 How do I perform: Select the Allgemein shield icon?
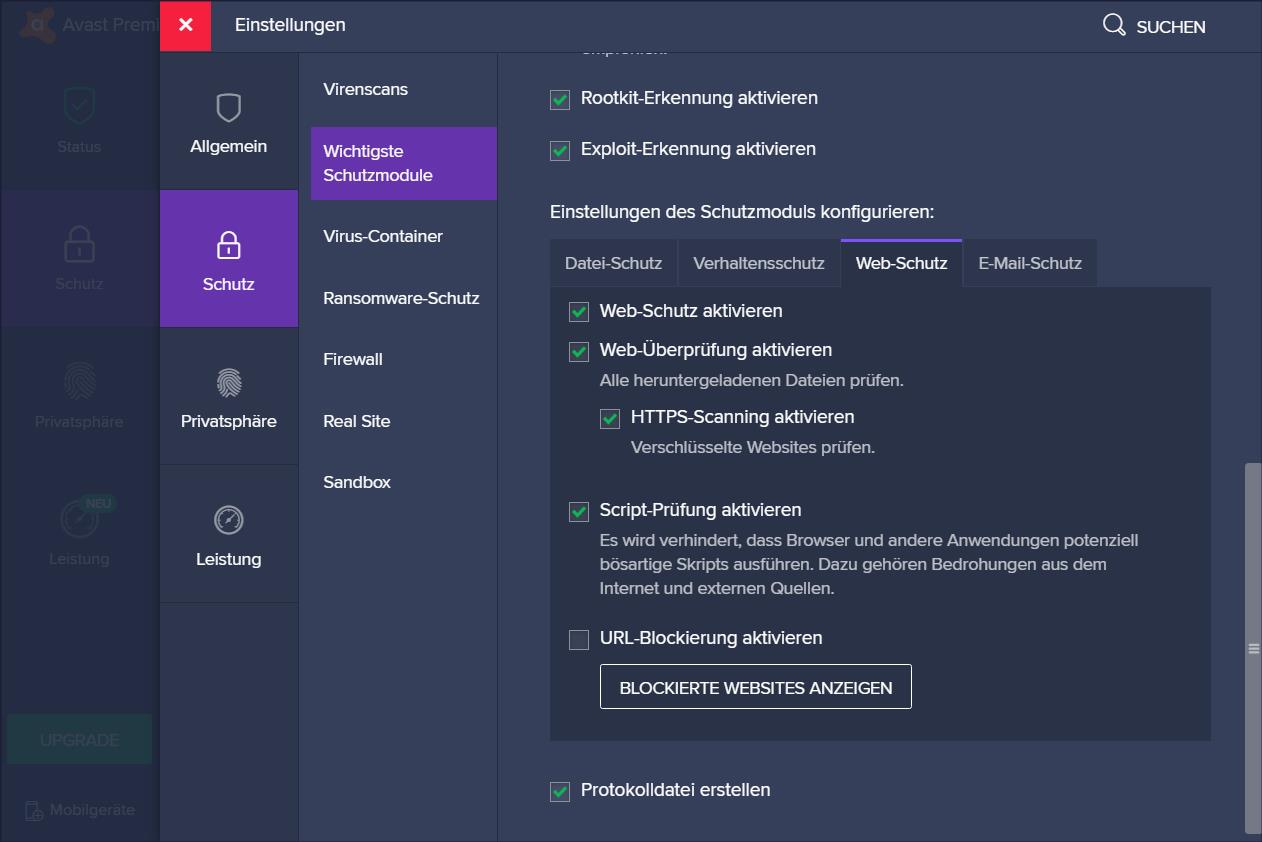click(229, 108)
